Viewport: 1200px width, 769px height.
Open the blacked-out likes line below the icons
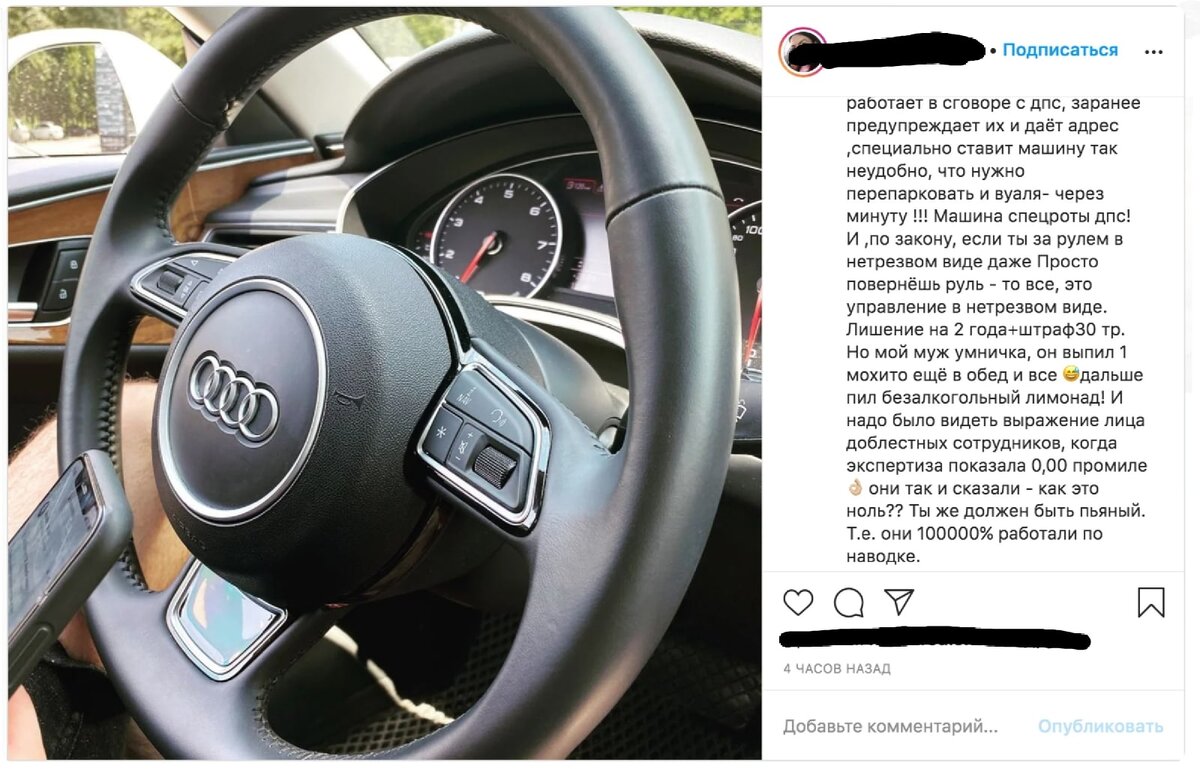934,639
